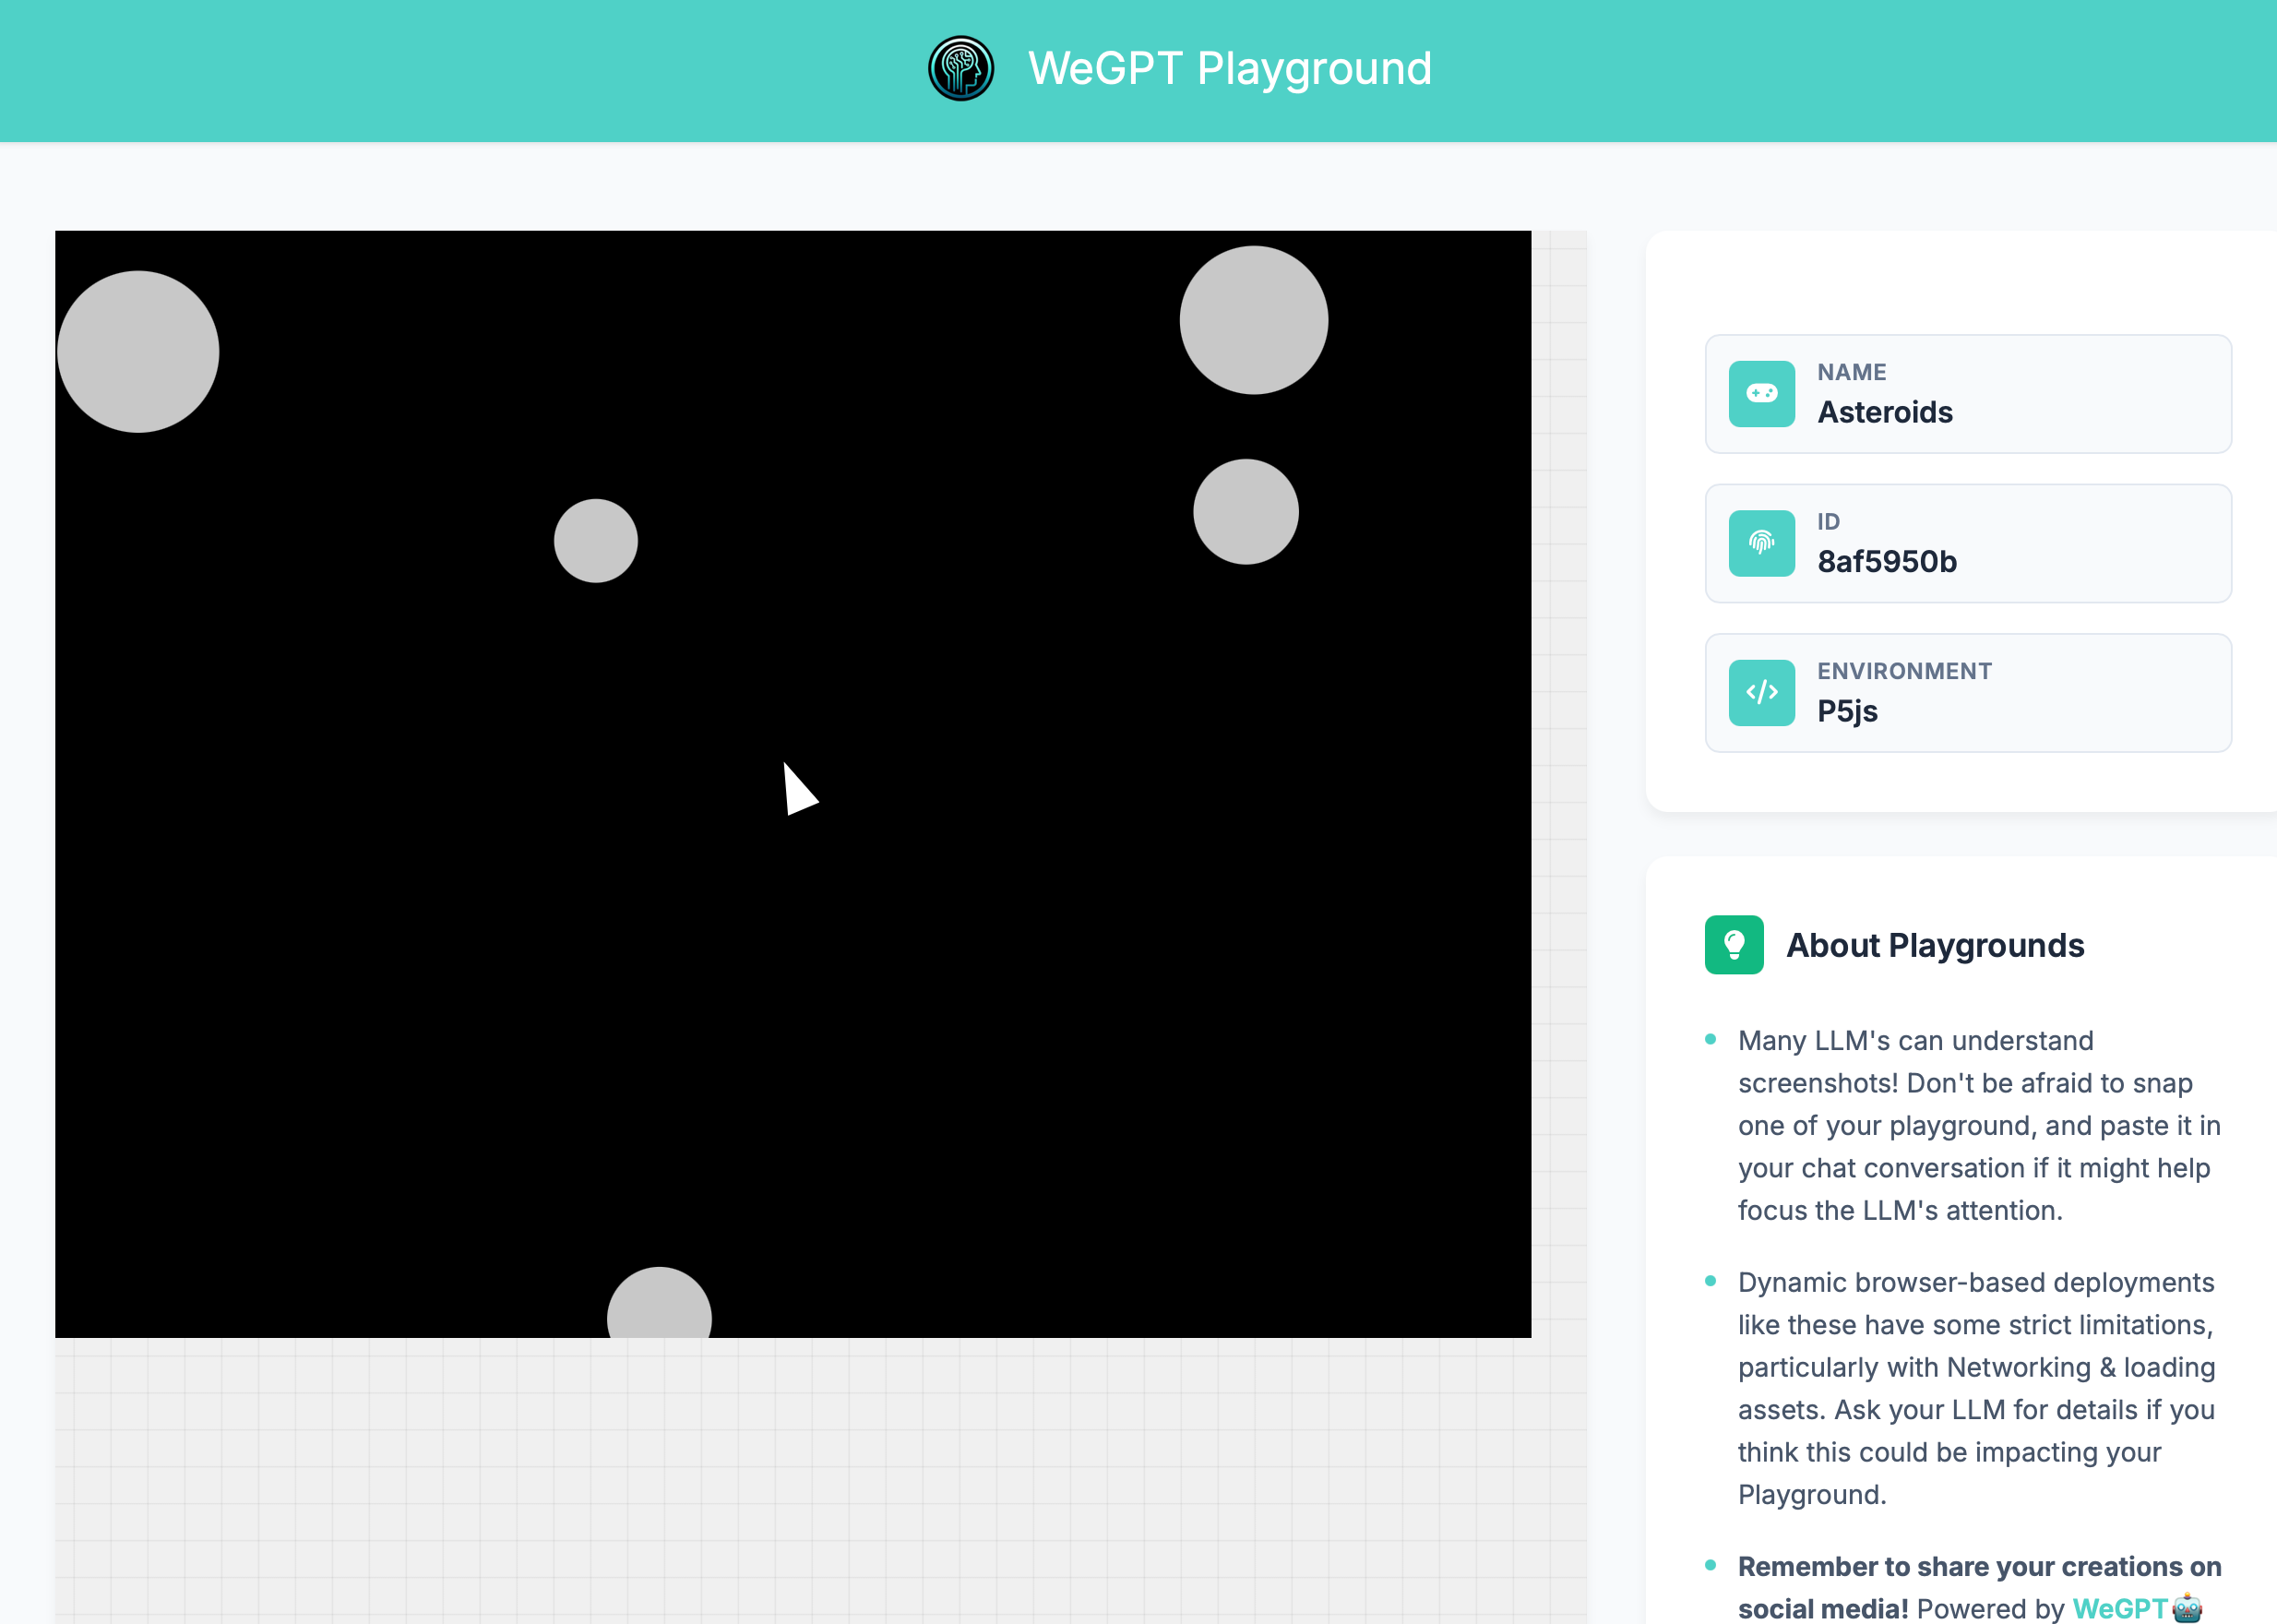
Task: Click the About Playgrounds heading
Action: pos(1934,945)
